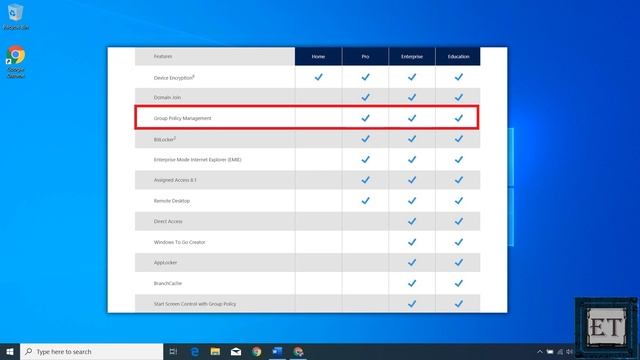Click the Domain Join feature name
Viewport: 640px width, 360px height.
167,98
